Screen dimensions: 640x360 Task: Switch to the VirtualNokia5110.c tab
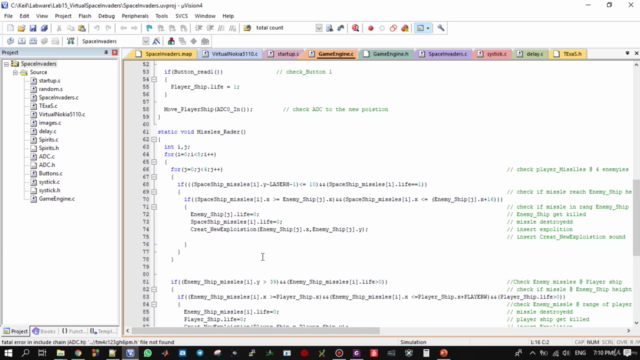[230, 54]
